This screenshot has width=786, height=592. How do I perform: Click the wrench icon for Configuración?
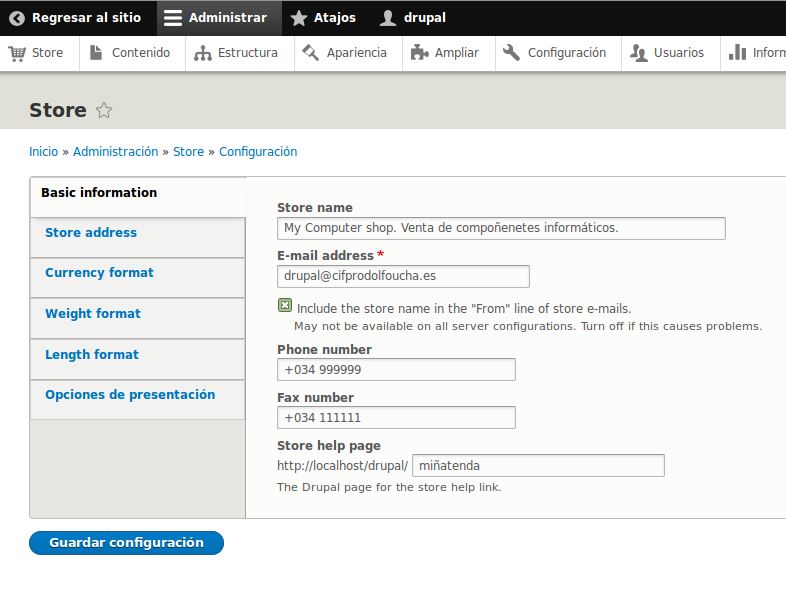(x=511, y=53)
